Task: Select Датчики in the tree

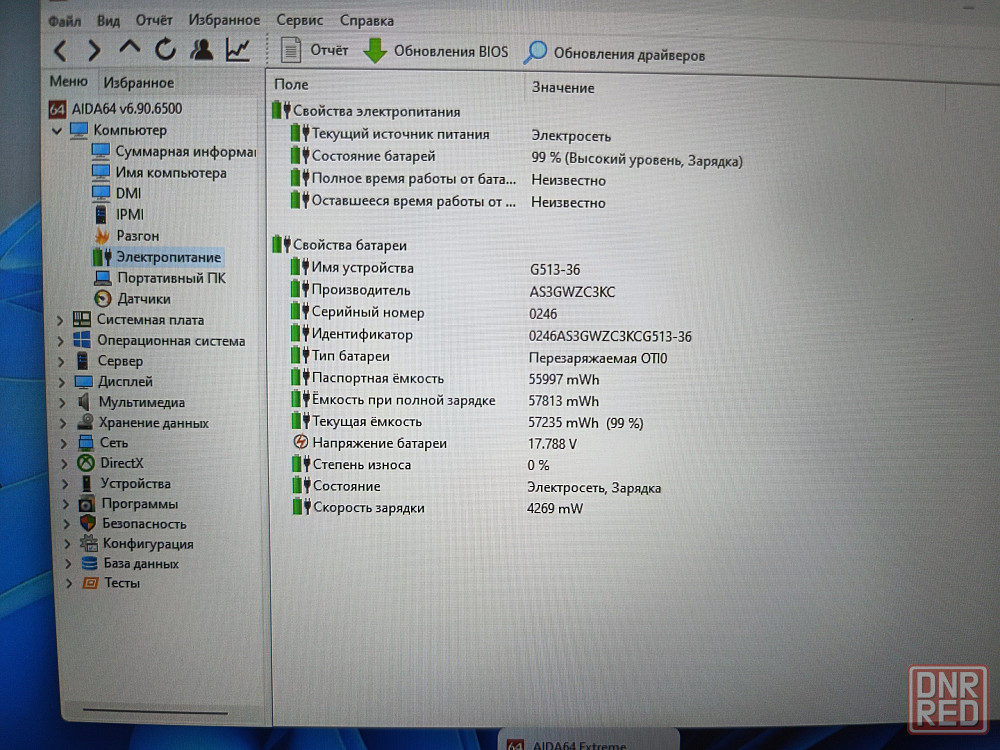Action: pos(143,299)
